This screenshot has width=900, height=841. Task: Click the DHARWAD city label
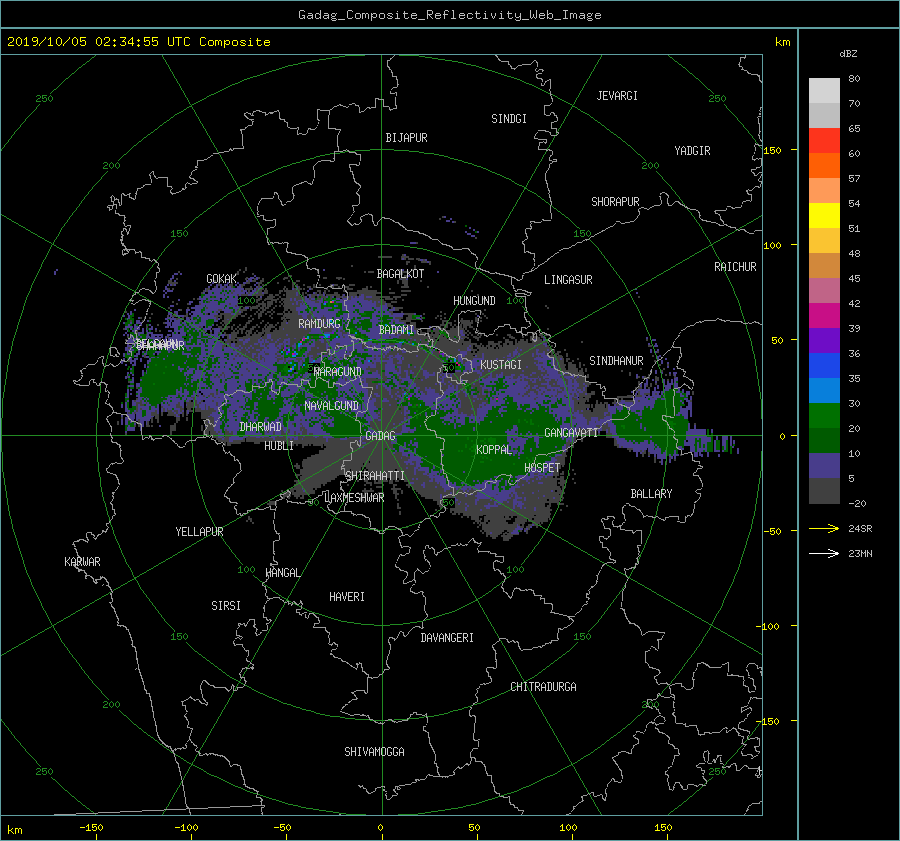(x=260, y=427)
